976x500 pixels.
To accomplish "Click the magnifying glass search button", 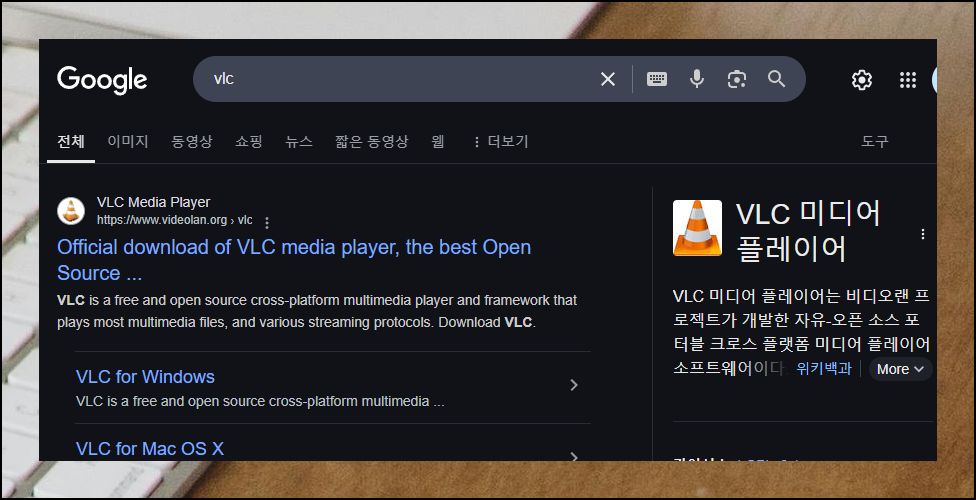I will pyautogui.click(x=776, y=79).
